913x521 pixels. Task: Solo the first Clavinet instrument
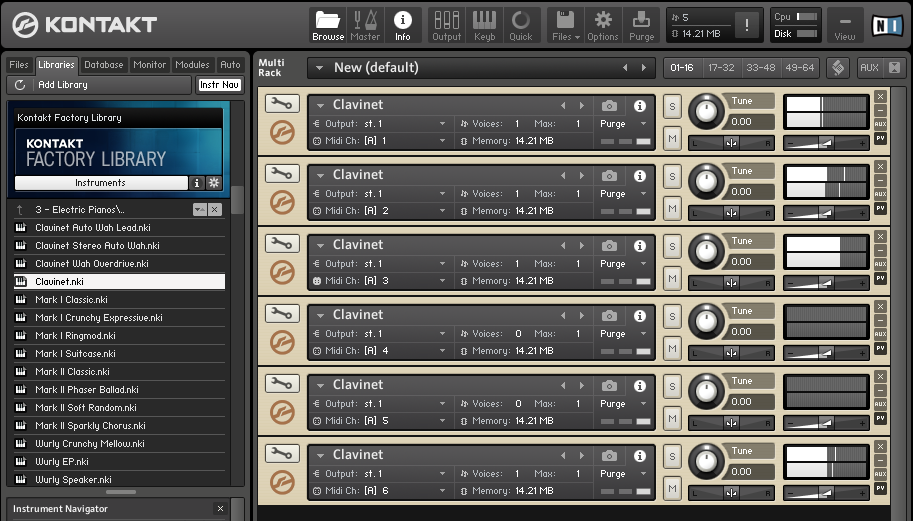pyautogui.click(x=673, y=106)
